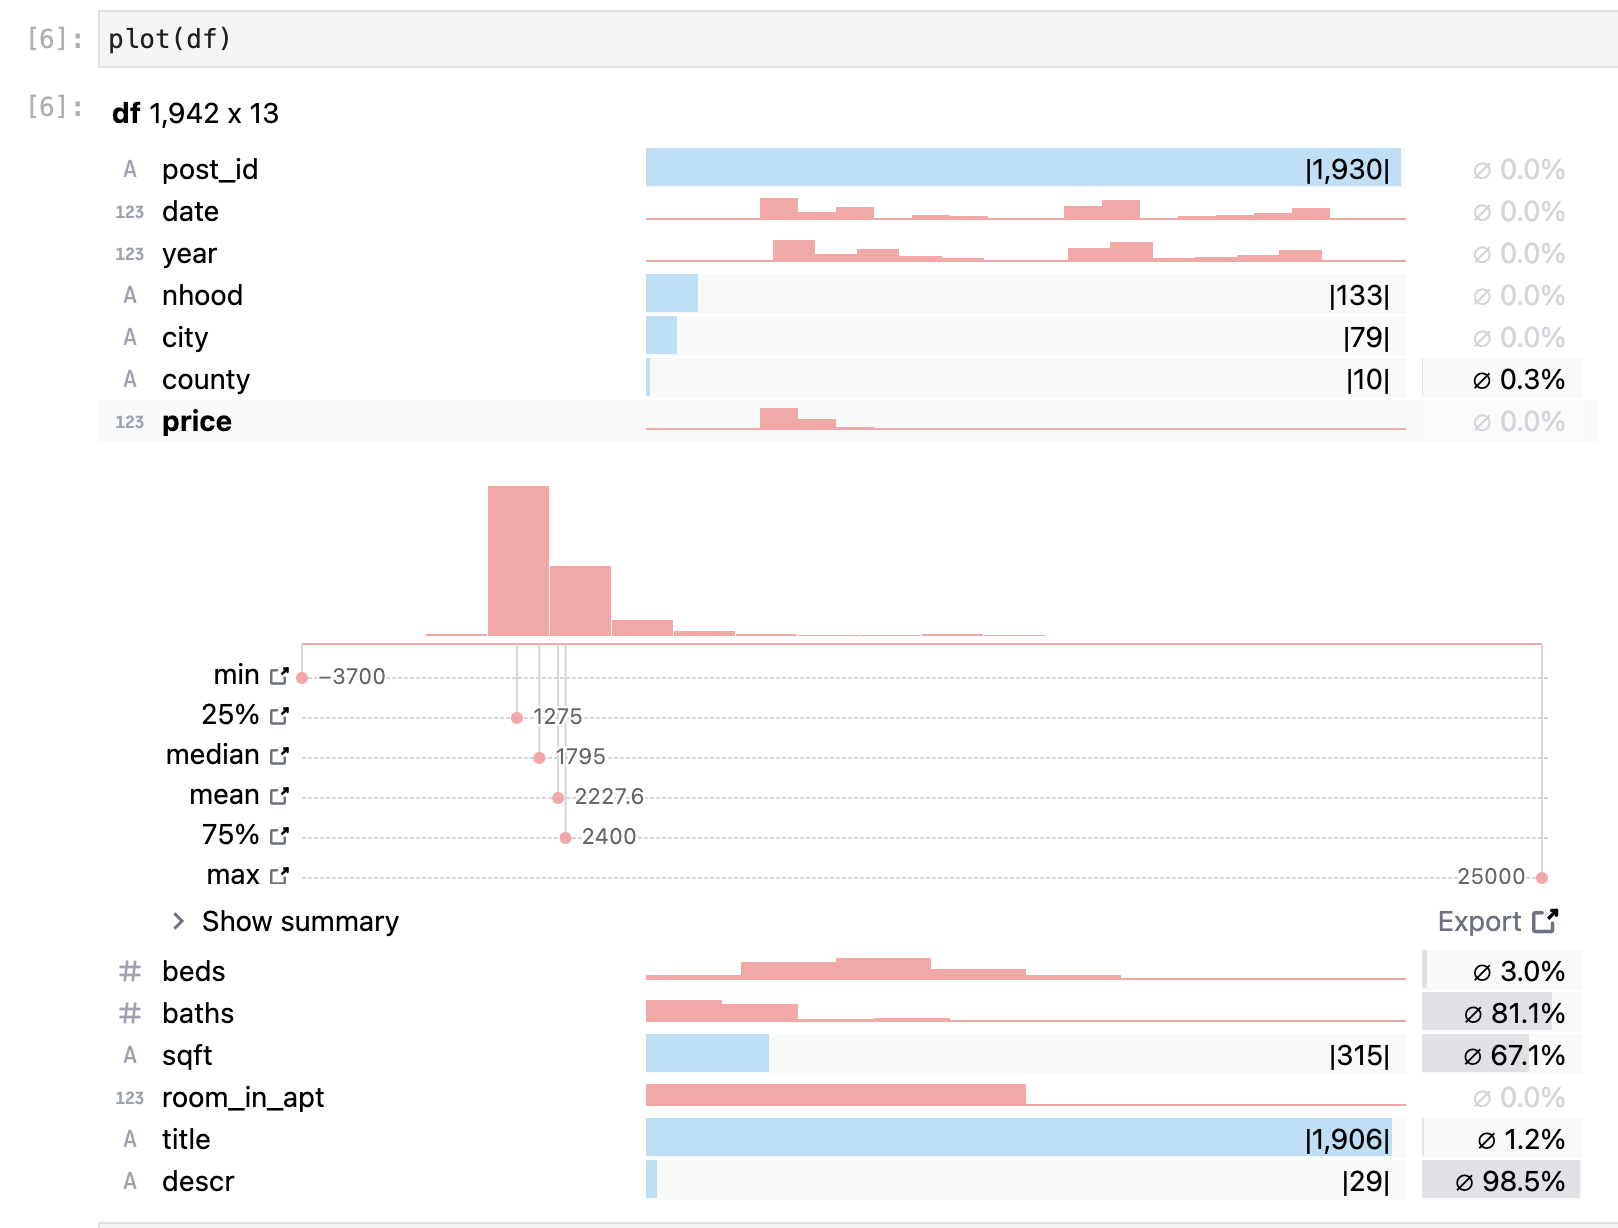
Task: Click the 'A' type icon next to descr
Action: 129,1181
